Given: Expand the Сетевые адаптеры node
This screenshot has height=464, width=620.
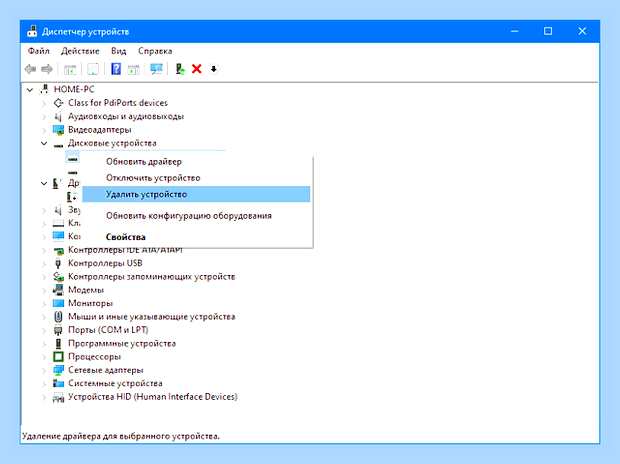Looking at the screenshot, I should (44, 371).
